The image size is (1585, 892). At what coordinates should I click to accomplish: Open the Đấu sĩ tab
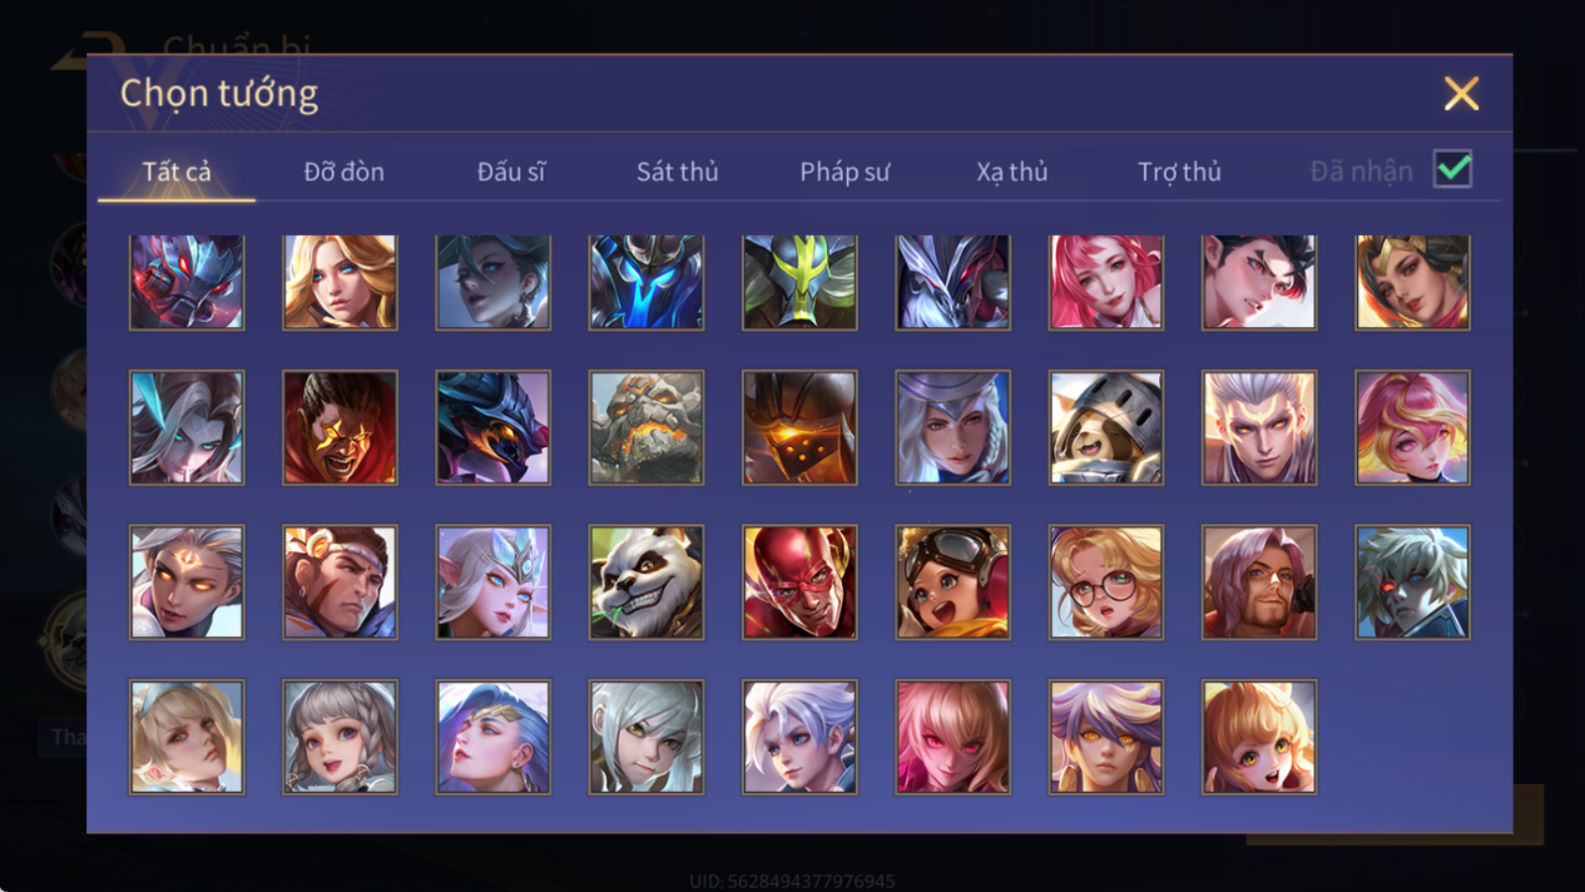click(511, 172)
